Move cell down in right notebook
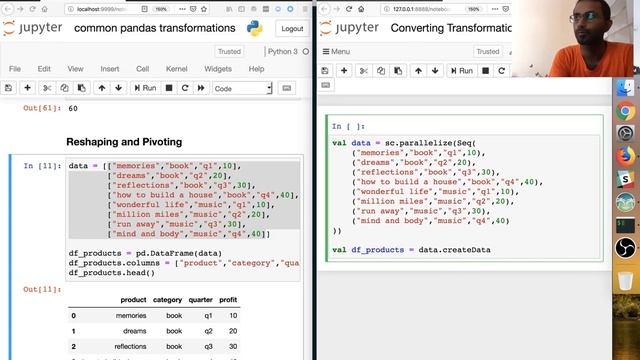This screenshot has width=640, height=360. [435, 71]
